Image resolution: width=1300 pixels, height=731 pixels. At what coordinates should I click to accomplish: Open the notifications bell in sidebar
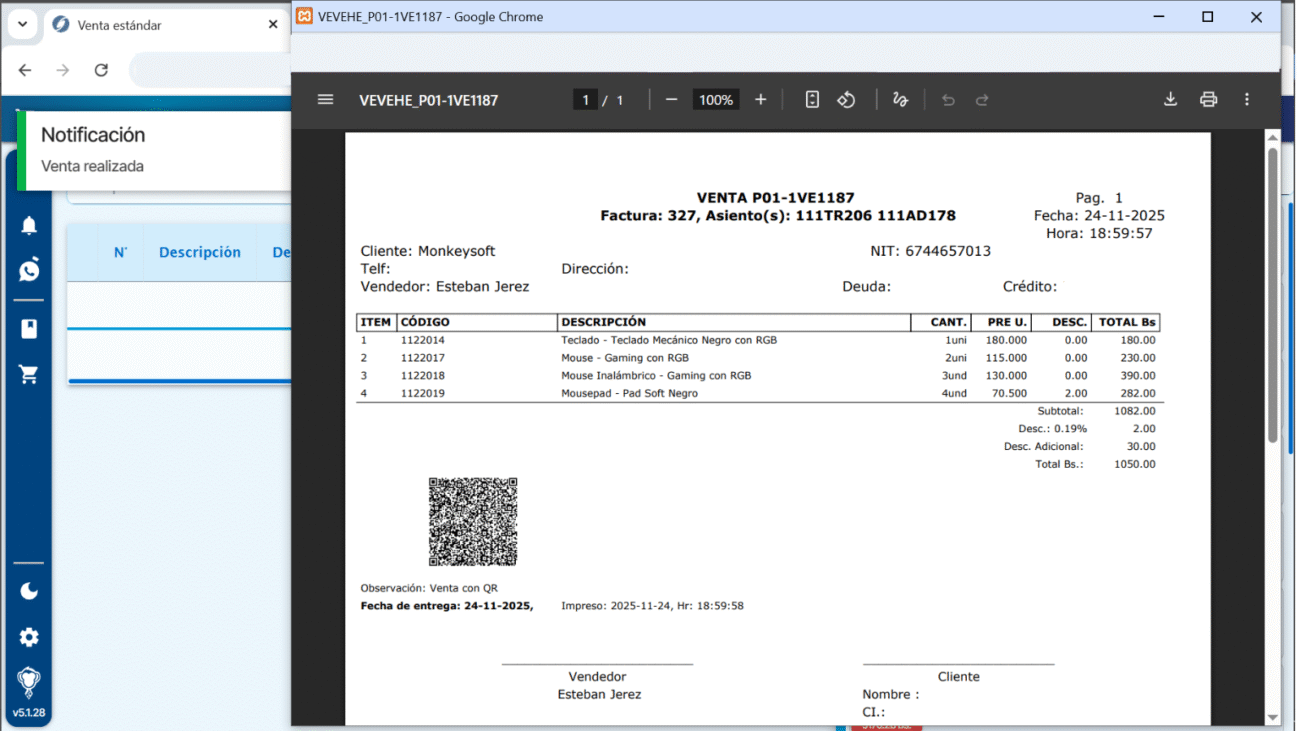[29, 226]
